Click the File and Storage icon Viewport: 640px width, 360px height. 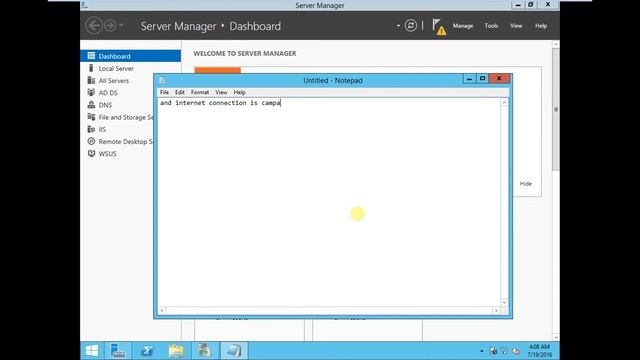(91, 117)
